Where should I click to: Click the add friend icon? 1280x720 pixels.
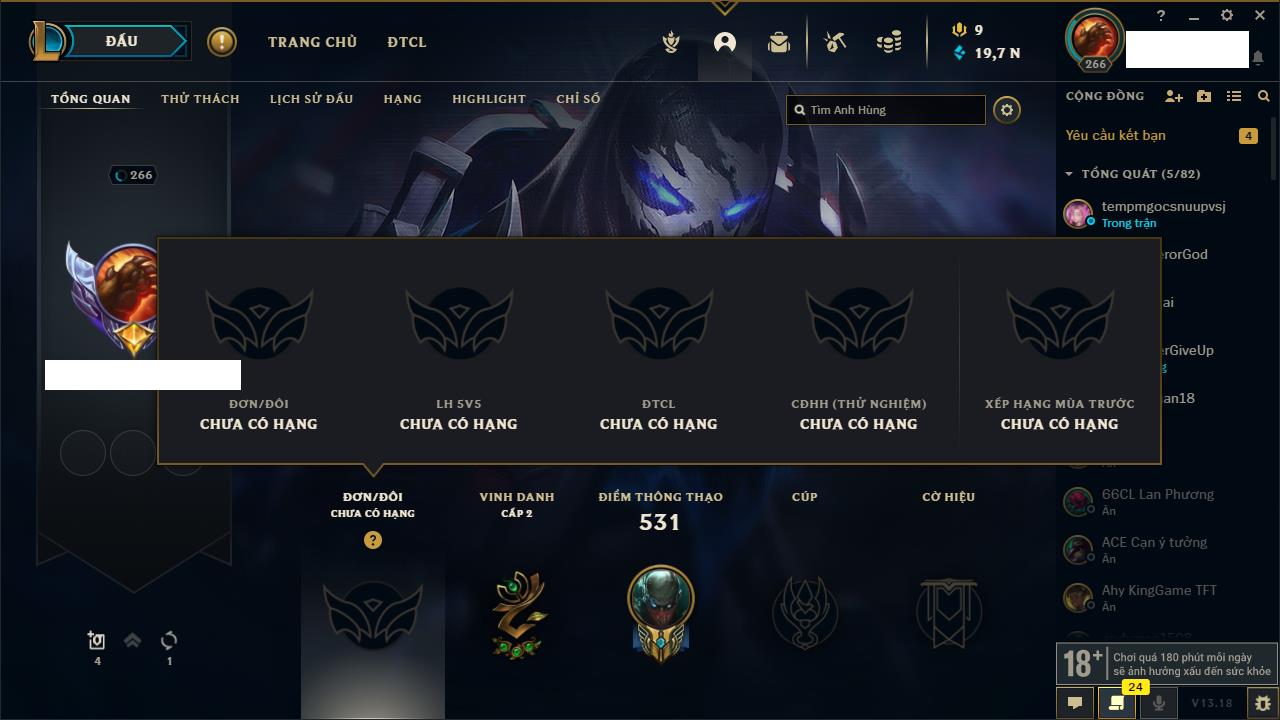(1174, 96)
